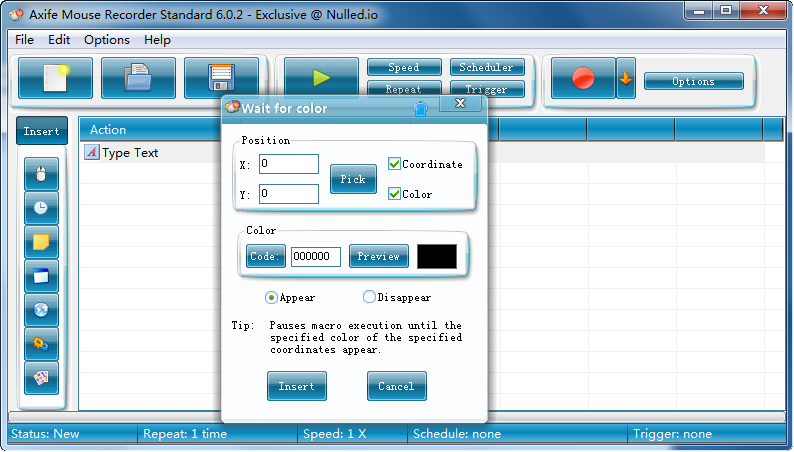Screen dimensions: 794x452
Task: Open a file with the folder icon
Action: [138, 78]
